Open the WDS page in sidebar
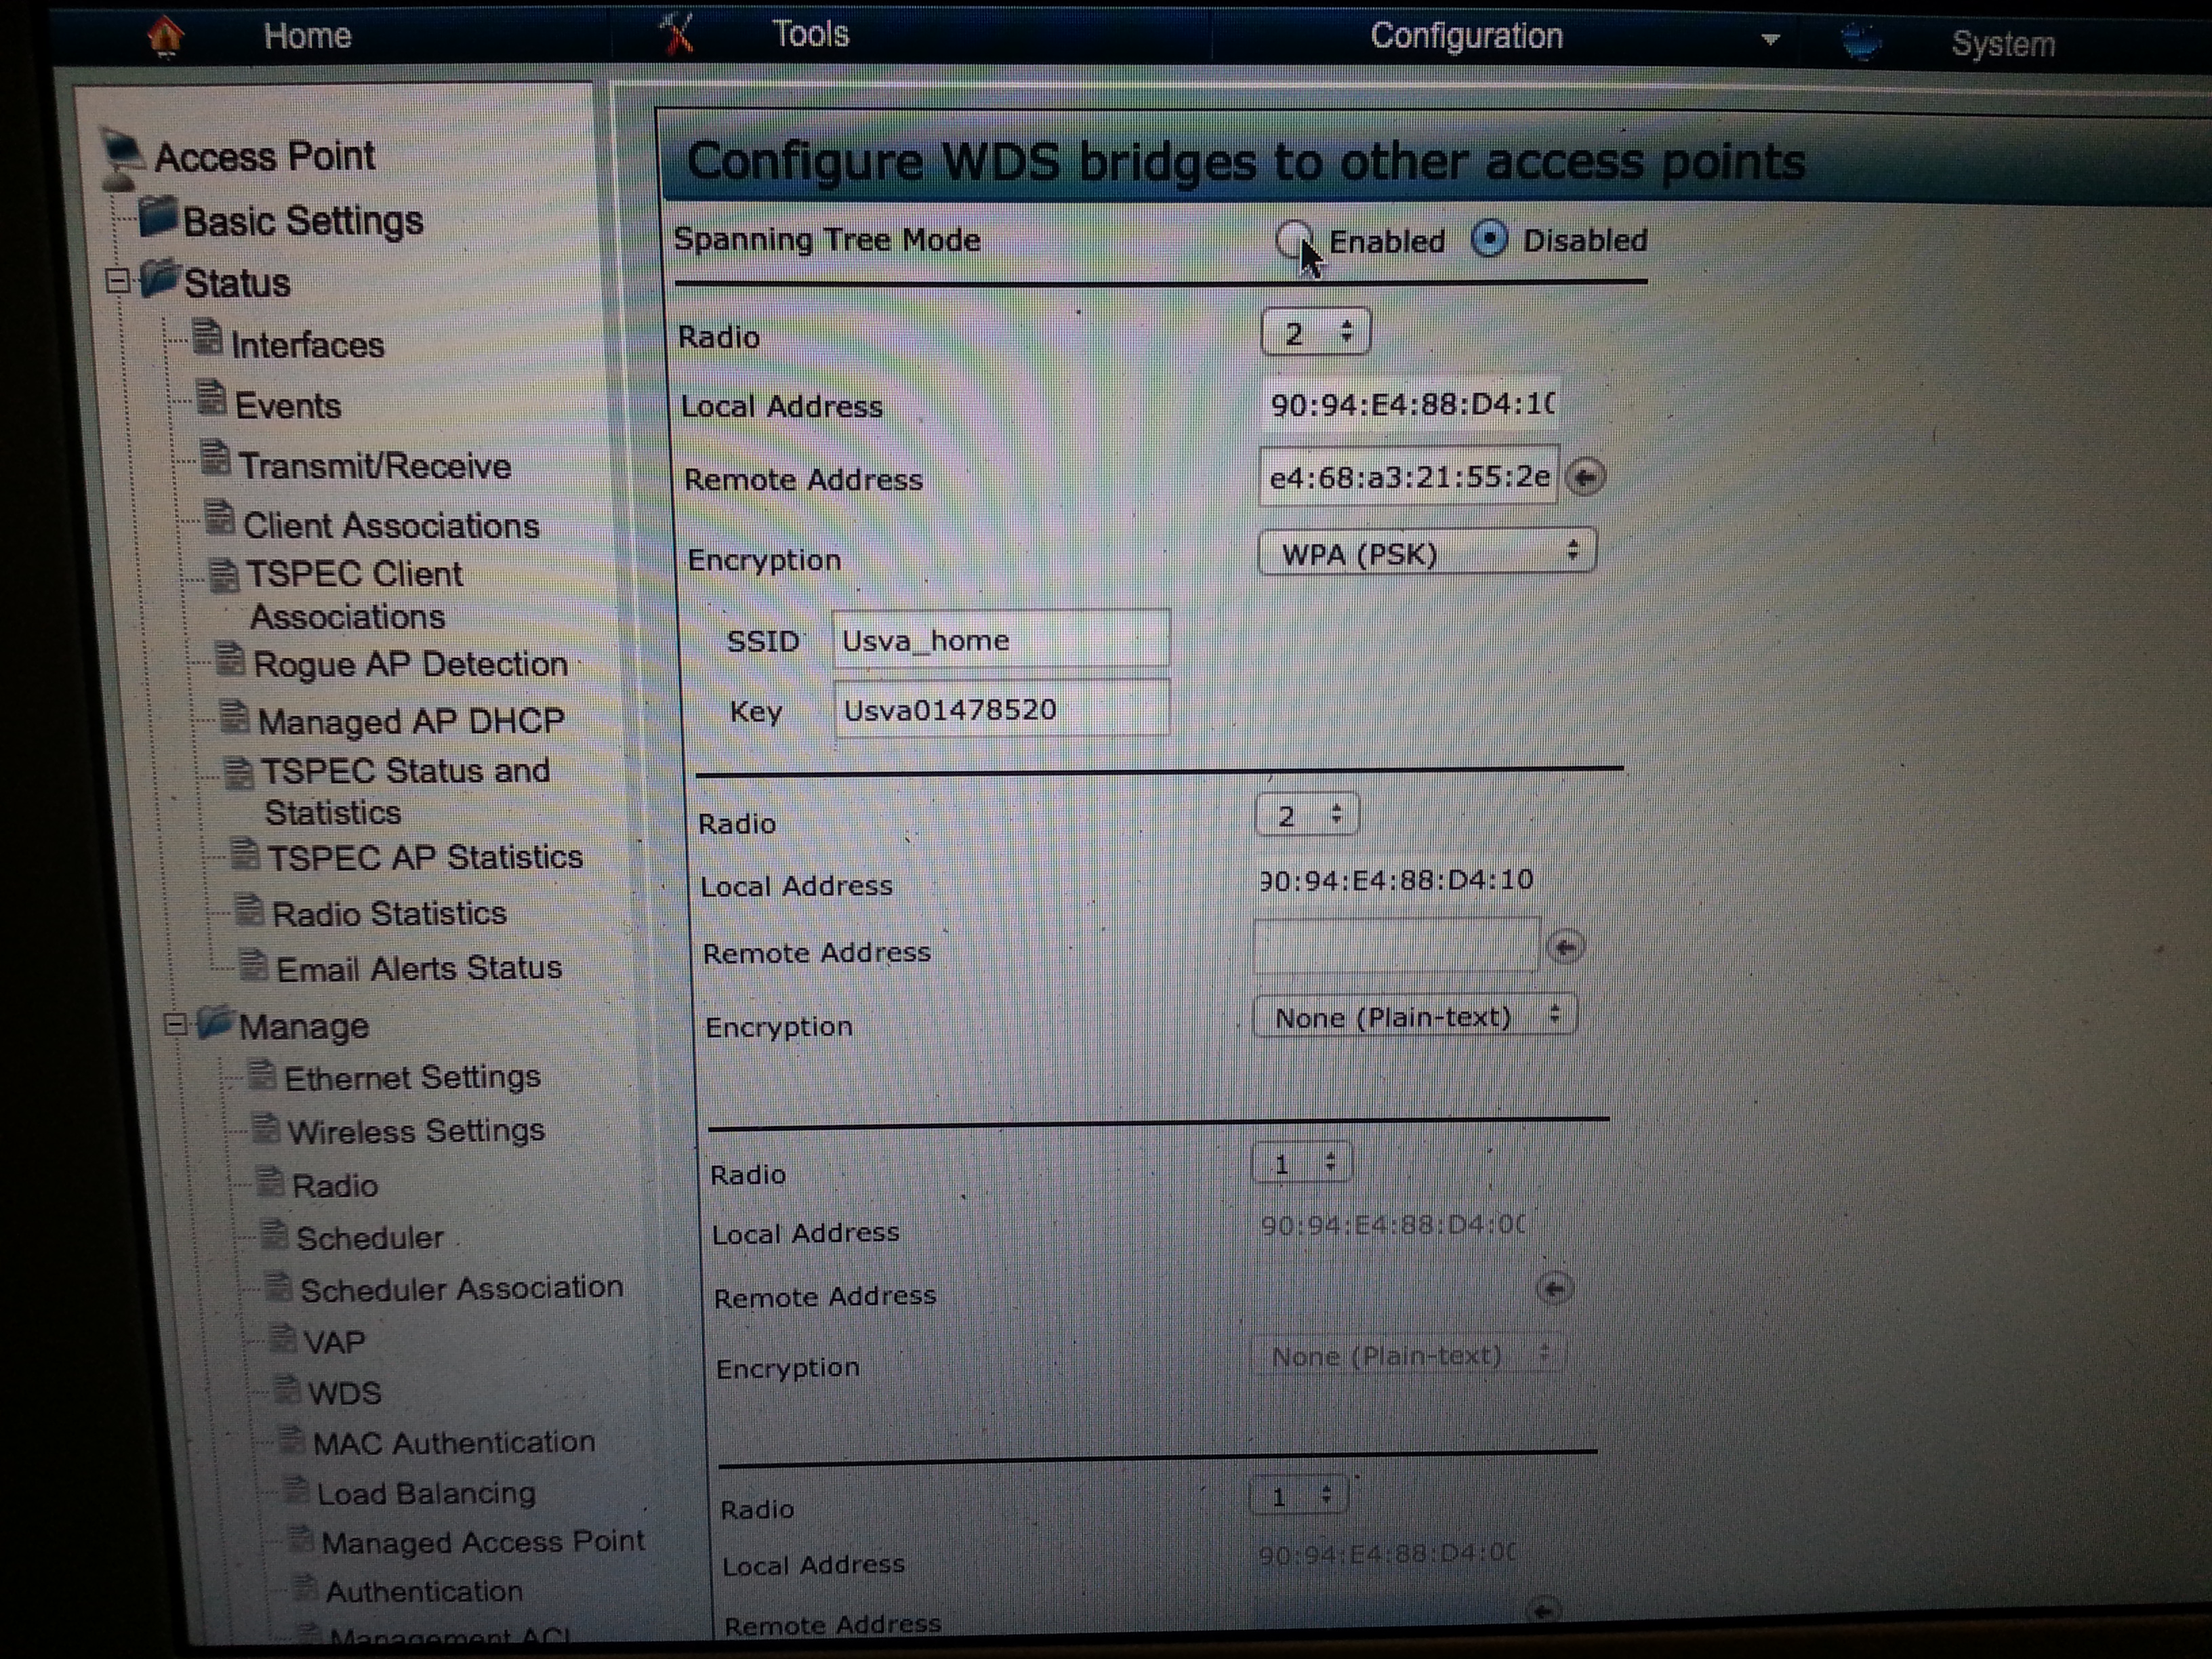The width and height of the screenshot is (2212, 1659). (344, 1393)
